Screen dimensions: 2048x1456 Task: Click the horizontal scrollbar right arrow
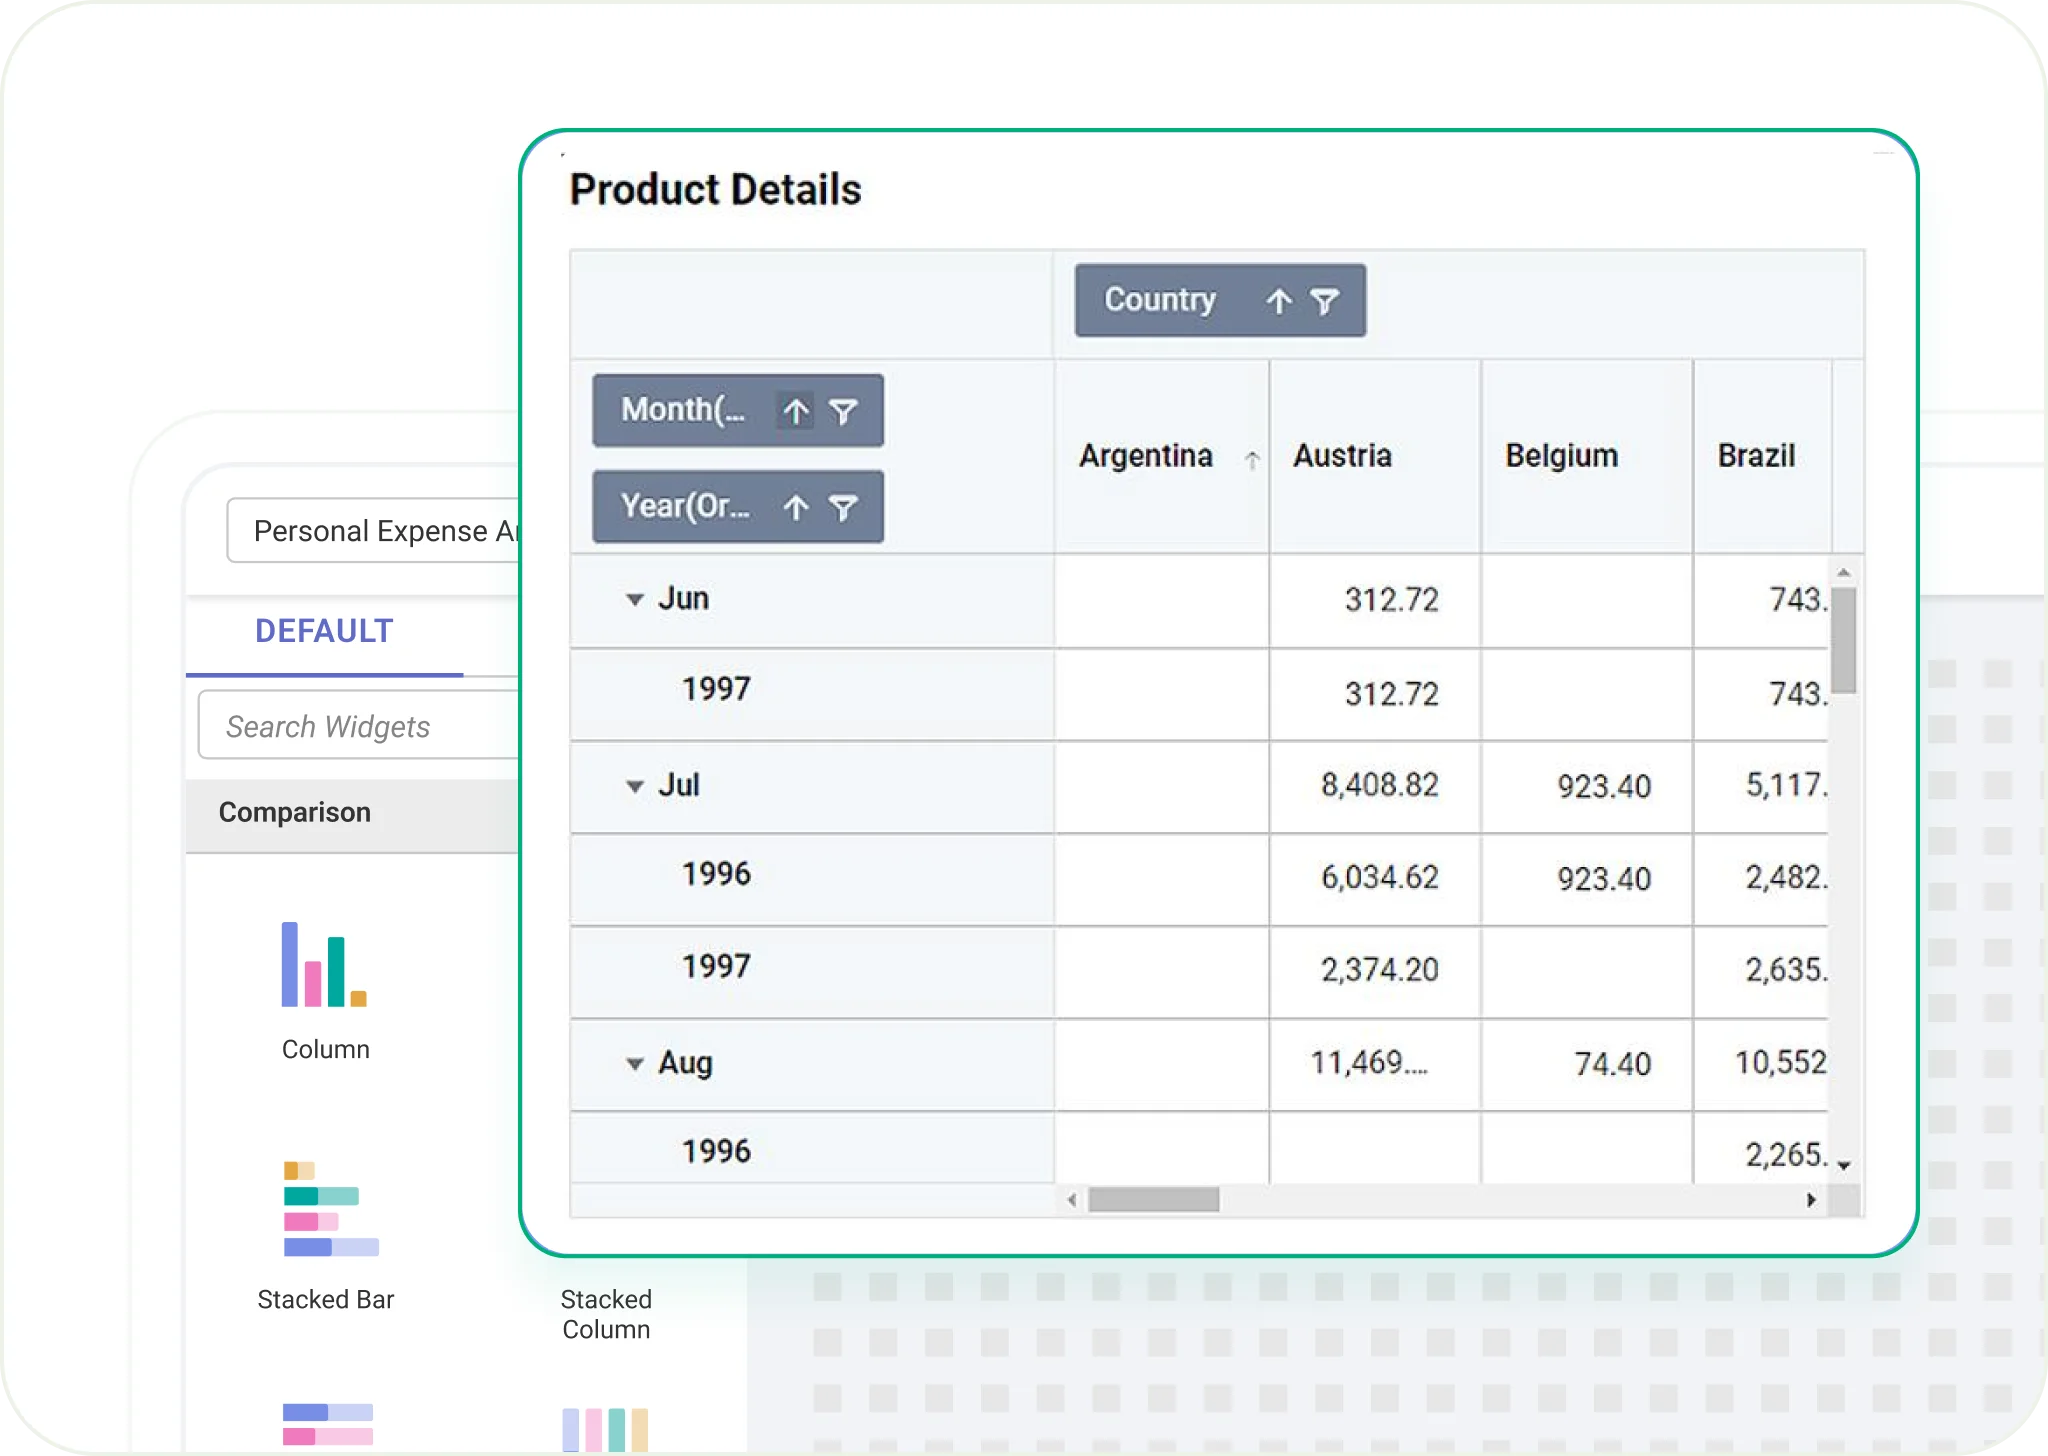pyautogui.click(x=1812, y=1198)
